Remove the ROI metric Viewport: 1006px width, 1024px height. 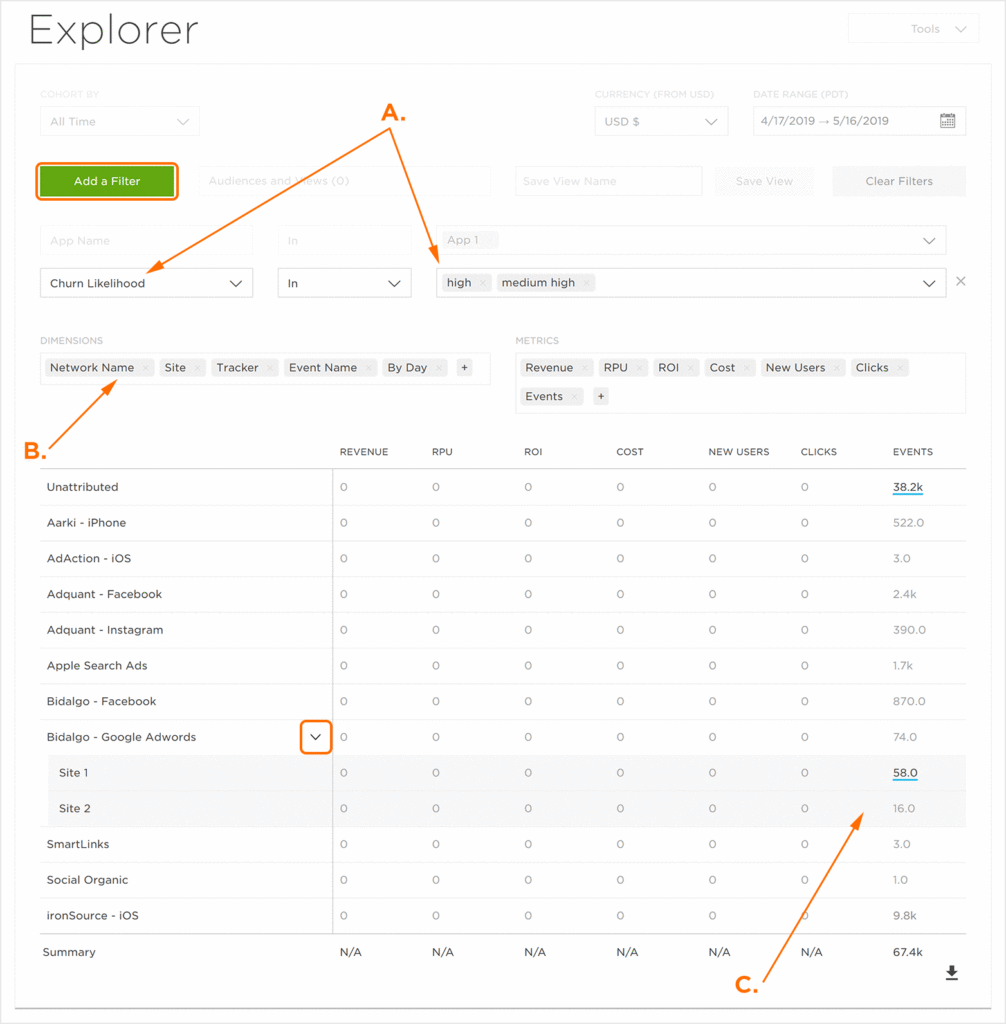pos(690,368)
